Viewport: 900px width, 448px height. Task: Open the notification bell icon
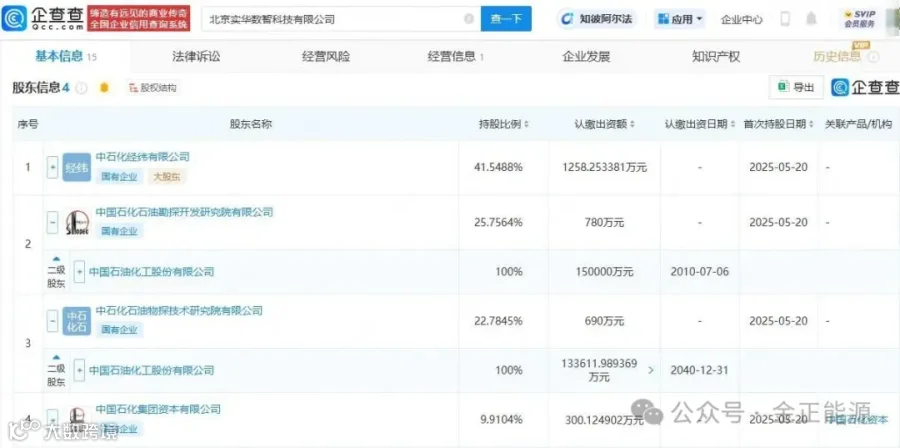[810, 18]
